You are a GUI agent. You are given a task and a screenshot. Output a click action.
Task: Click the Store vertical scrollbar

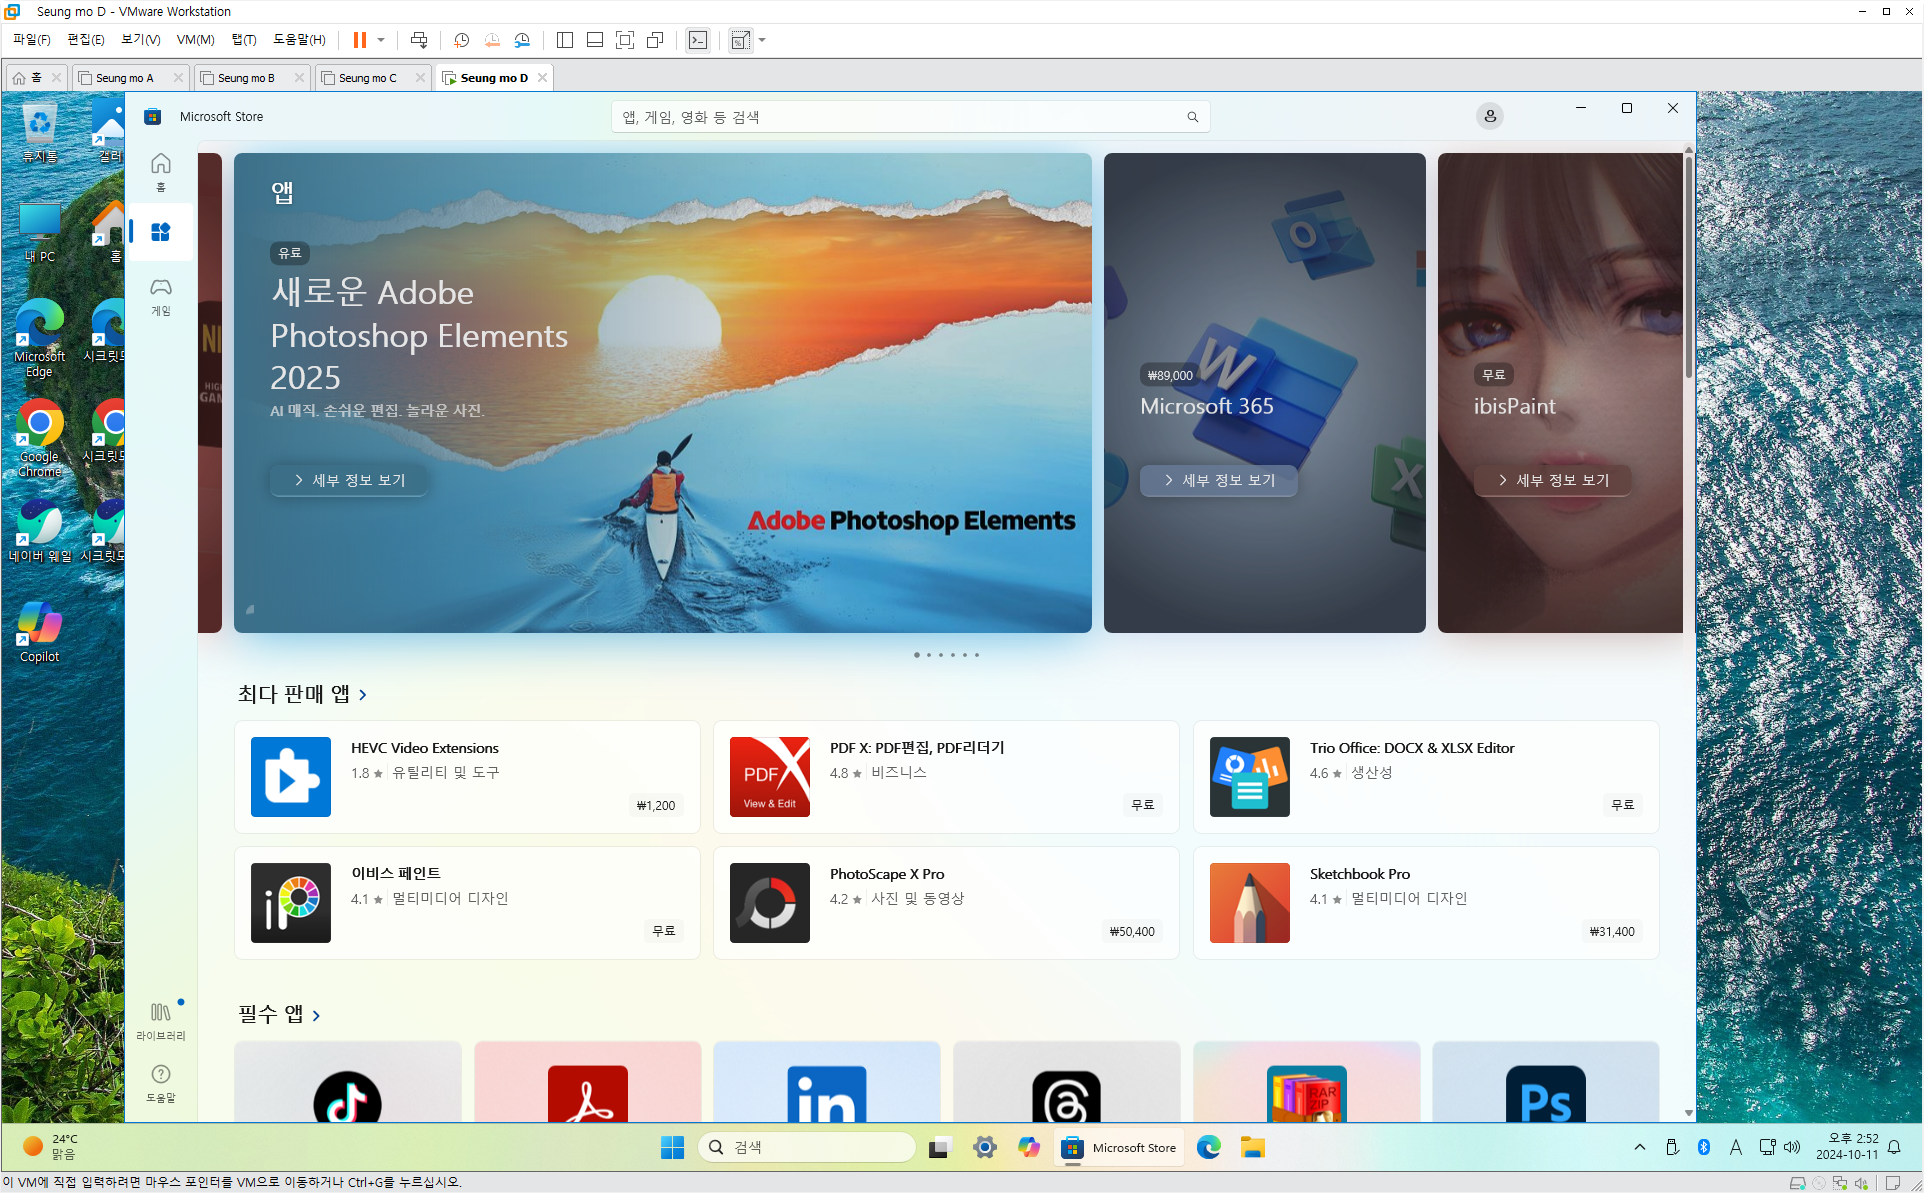point(1688,265)
